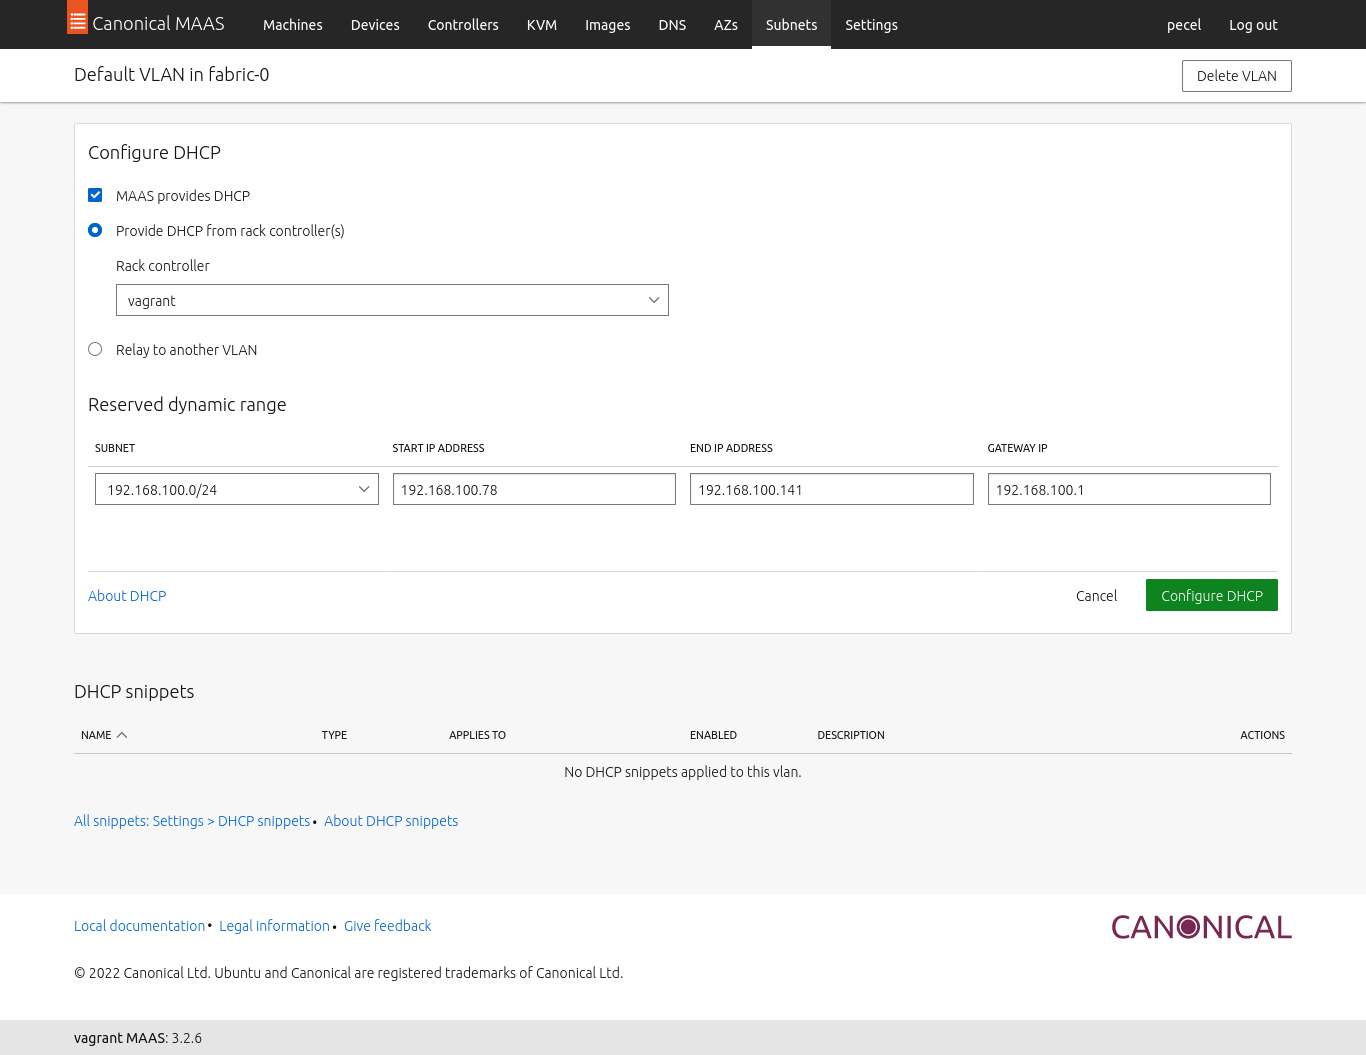Open the Machines tab
Viewport: 1366px width, 1055px height.
(293, 25)
